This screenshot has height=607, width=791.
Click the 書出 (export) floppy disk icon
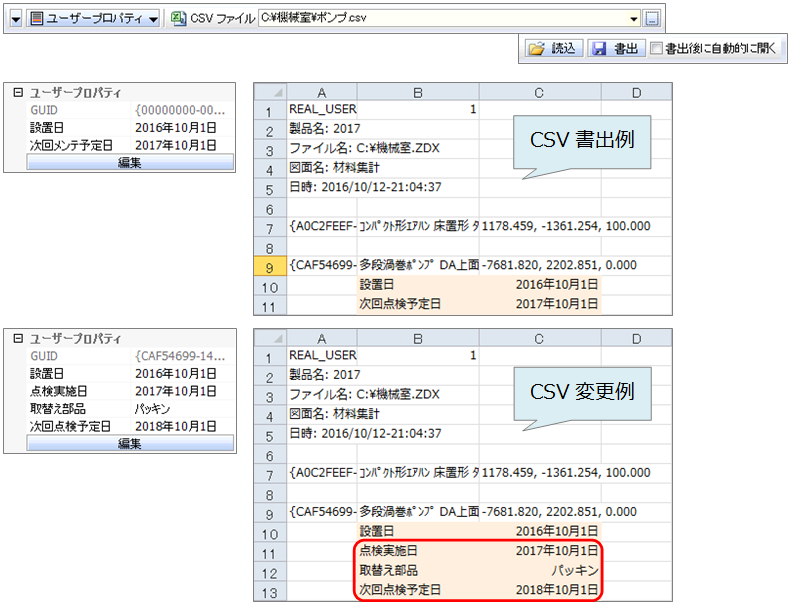point(598,48)
